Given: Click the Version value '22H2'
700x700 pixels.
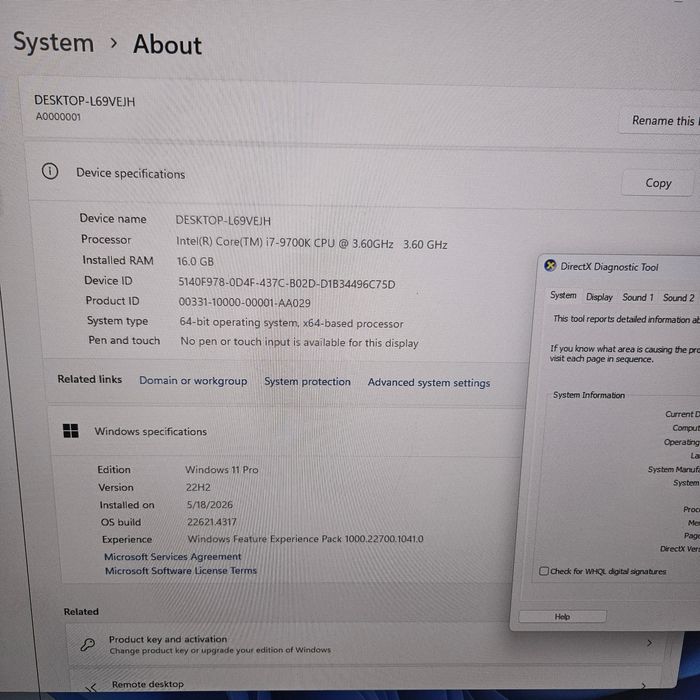Looking at the screenshot, I should point(198,487).
